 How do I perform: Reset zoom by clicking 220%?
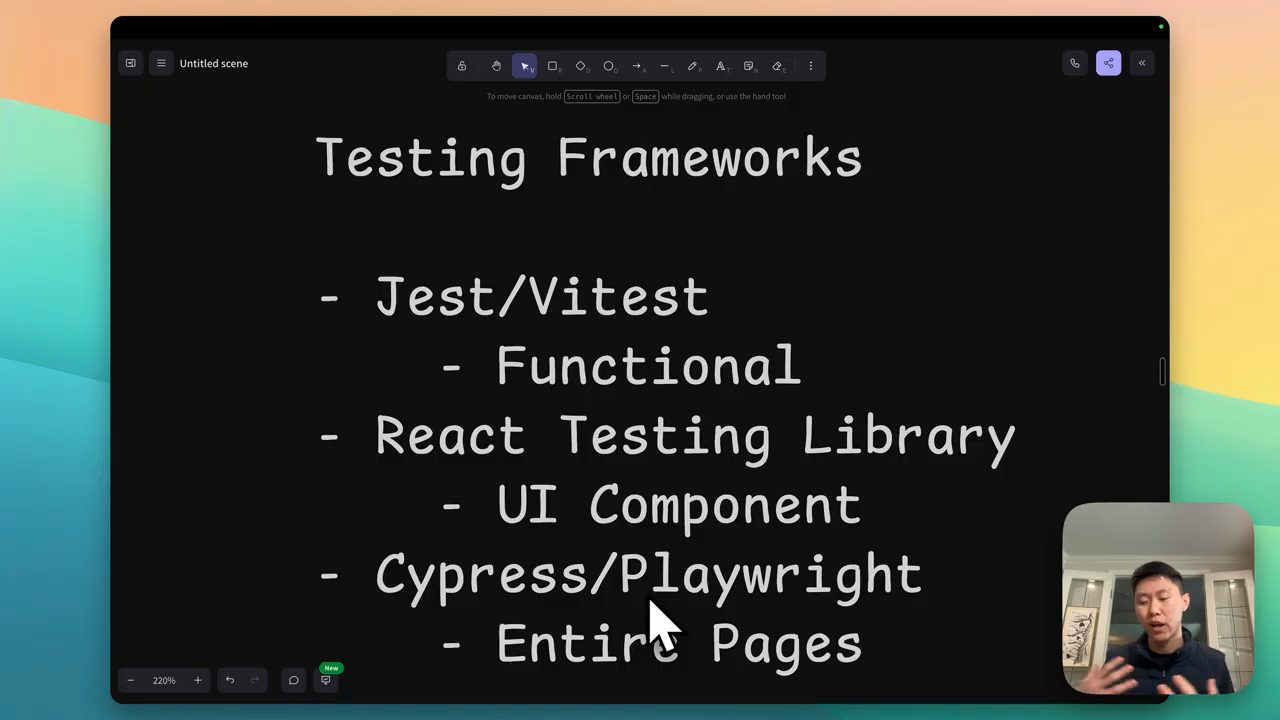(164, 680)
